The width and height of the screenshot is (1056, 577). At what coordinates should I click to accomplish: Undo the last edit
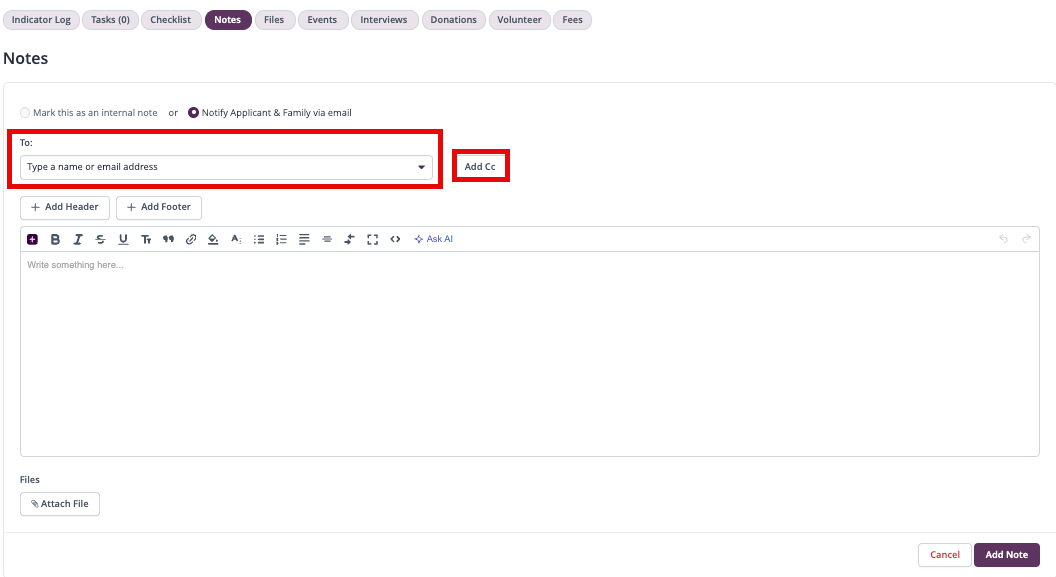point(1003,239)
